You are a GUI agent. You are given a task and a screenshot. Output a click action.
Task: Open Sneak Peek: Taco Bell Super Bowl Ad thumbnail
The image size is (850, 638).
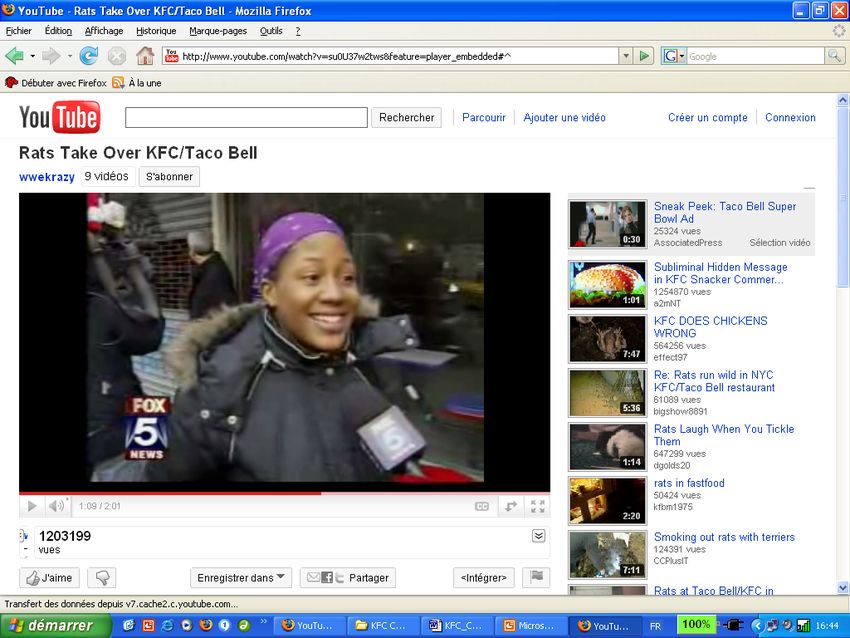click(x=608, y=224)
